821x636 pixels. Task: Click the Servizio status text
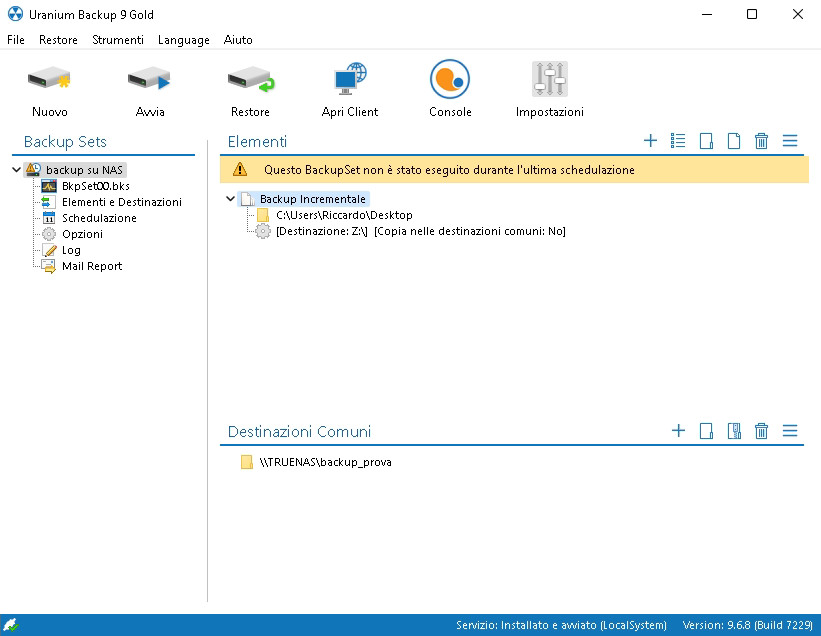pos(561,625)
